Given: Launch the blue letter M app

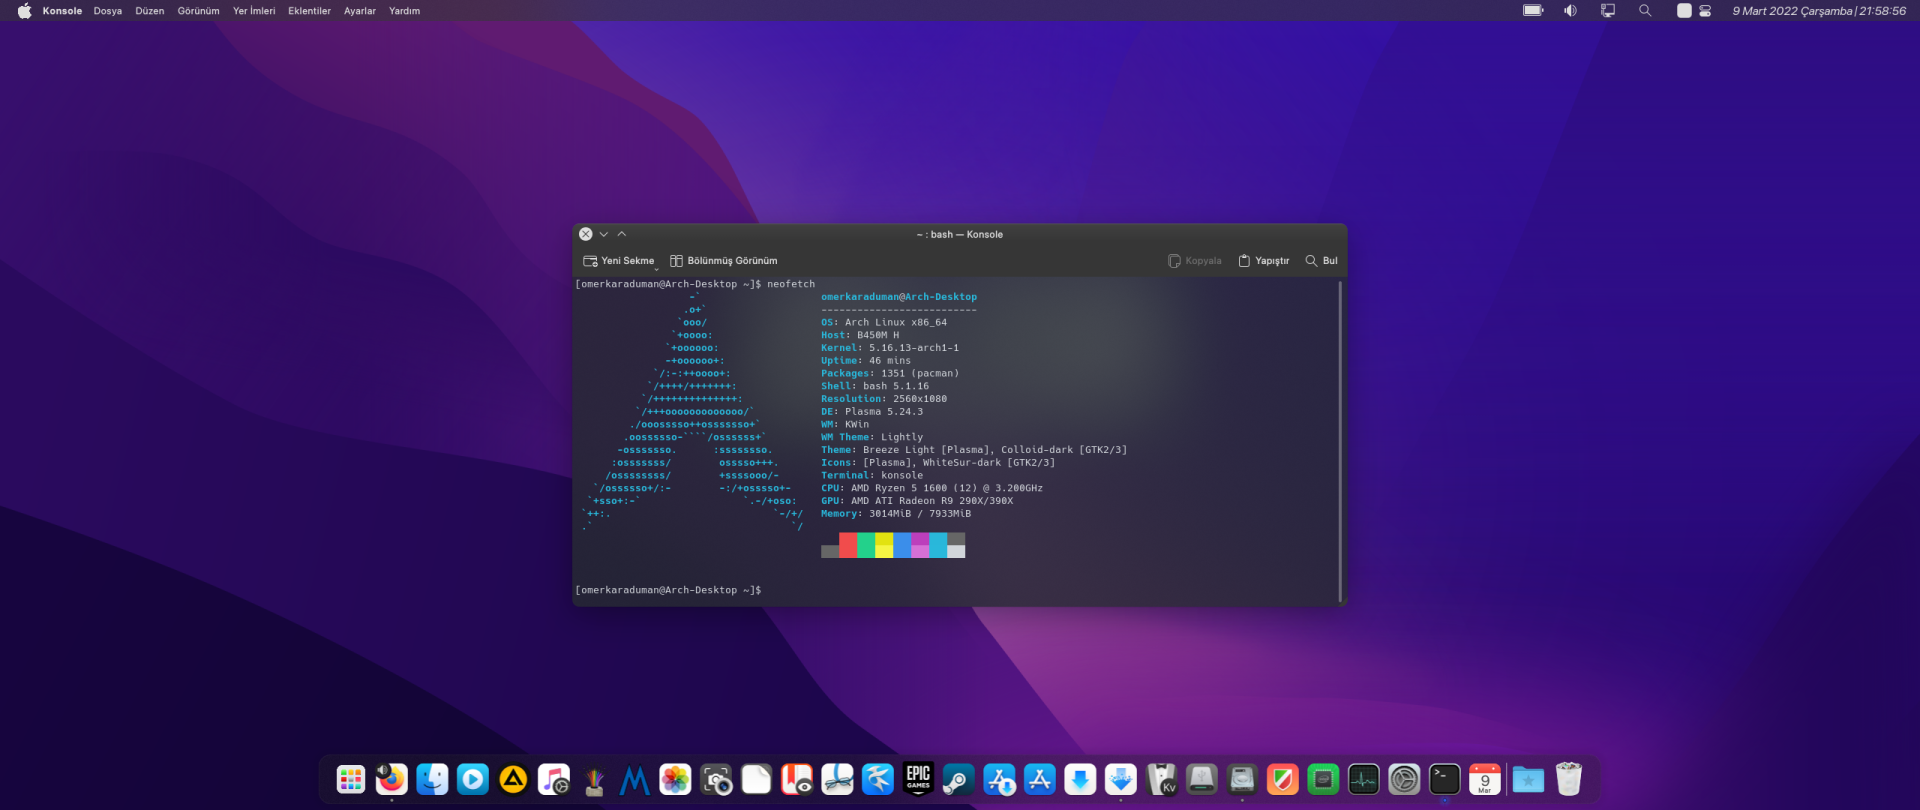Looking at the screenshot, I should point(635,779).
